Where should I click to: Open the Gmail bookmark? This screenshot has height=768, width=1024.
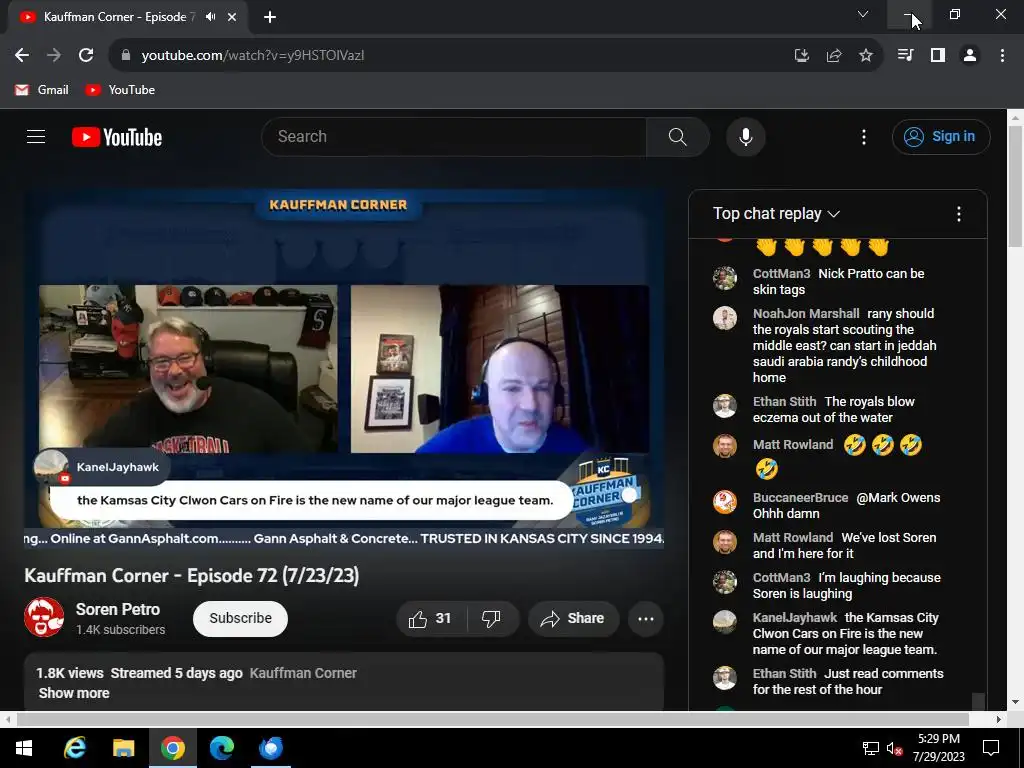tap(42, 89)
